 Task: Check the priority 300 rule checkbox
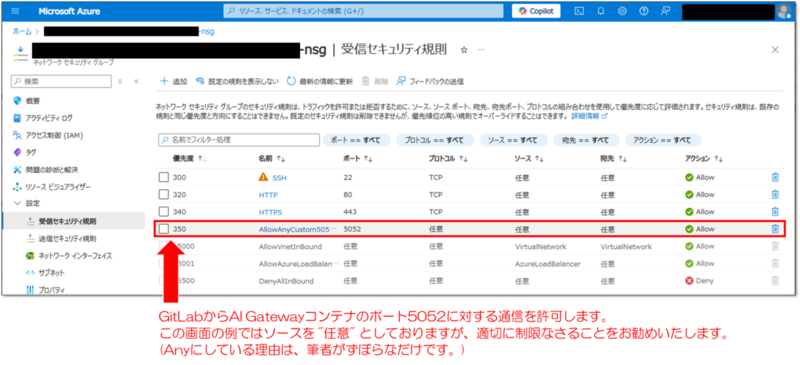(163, 178)
